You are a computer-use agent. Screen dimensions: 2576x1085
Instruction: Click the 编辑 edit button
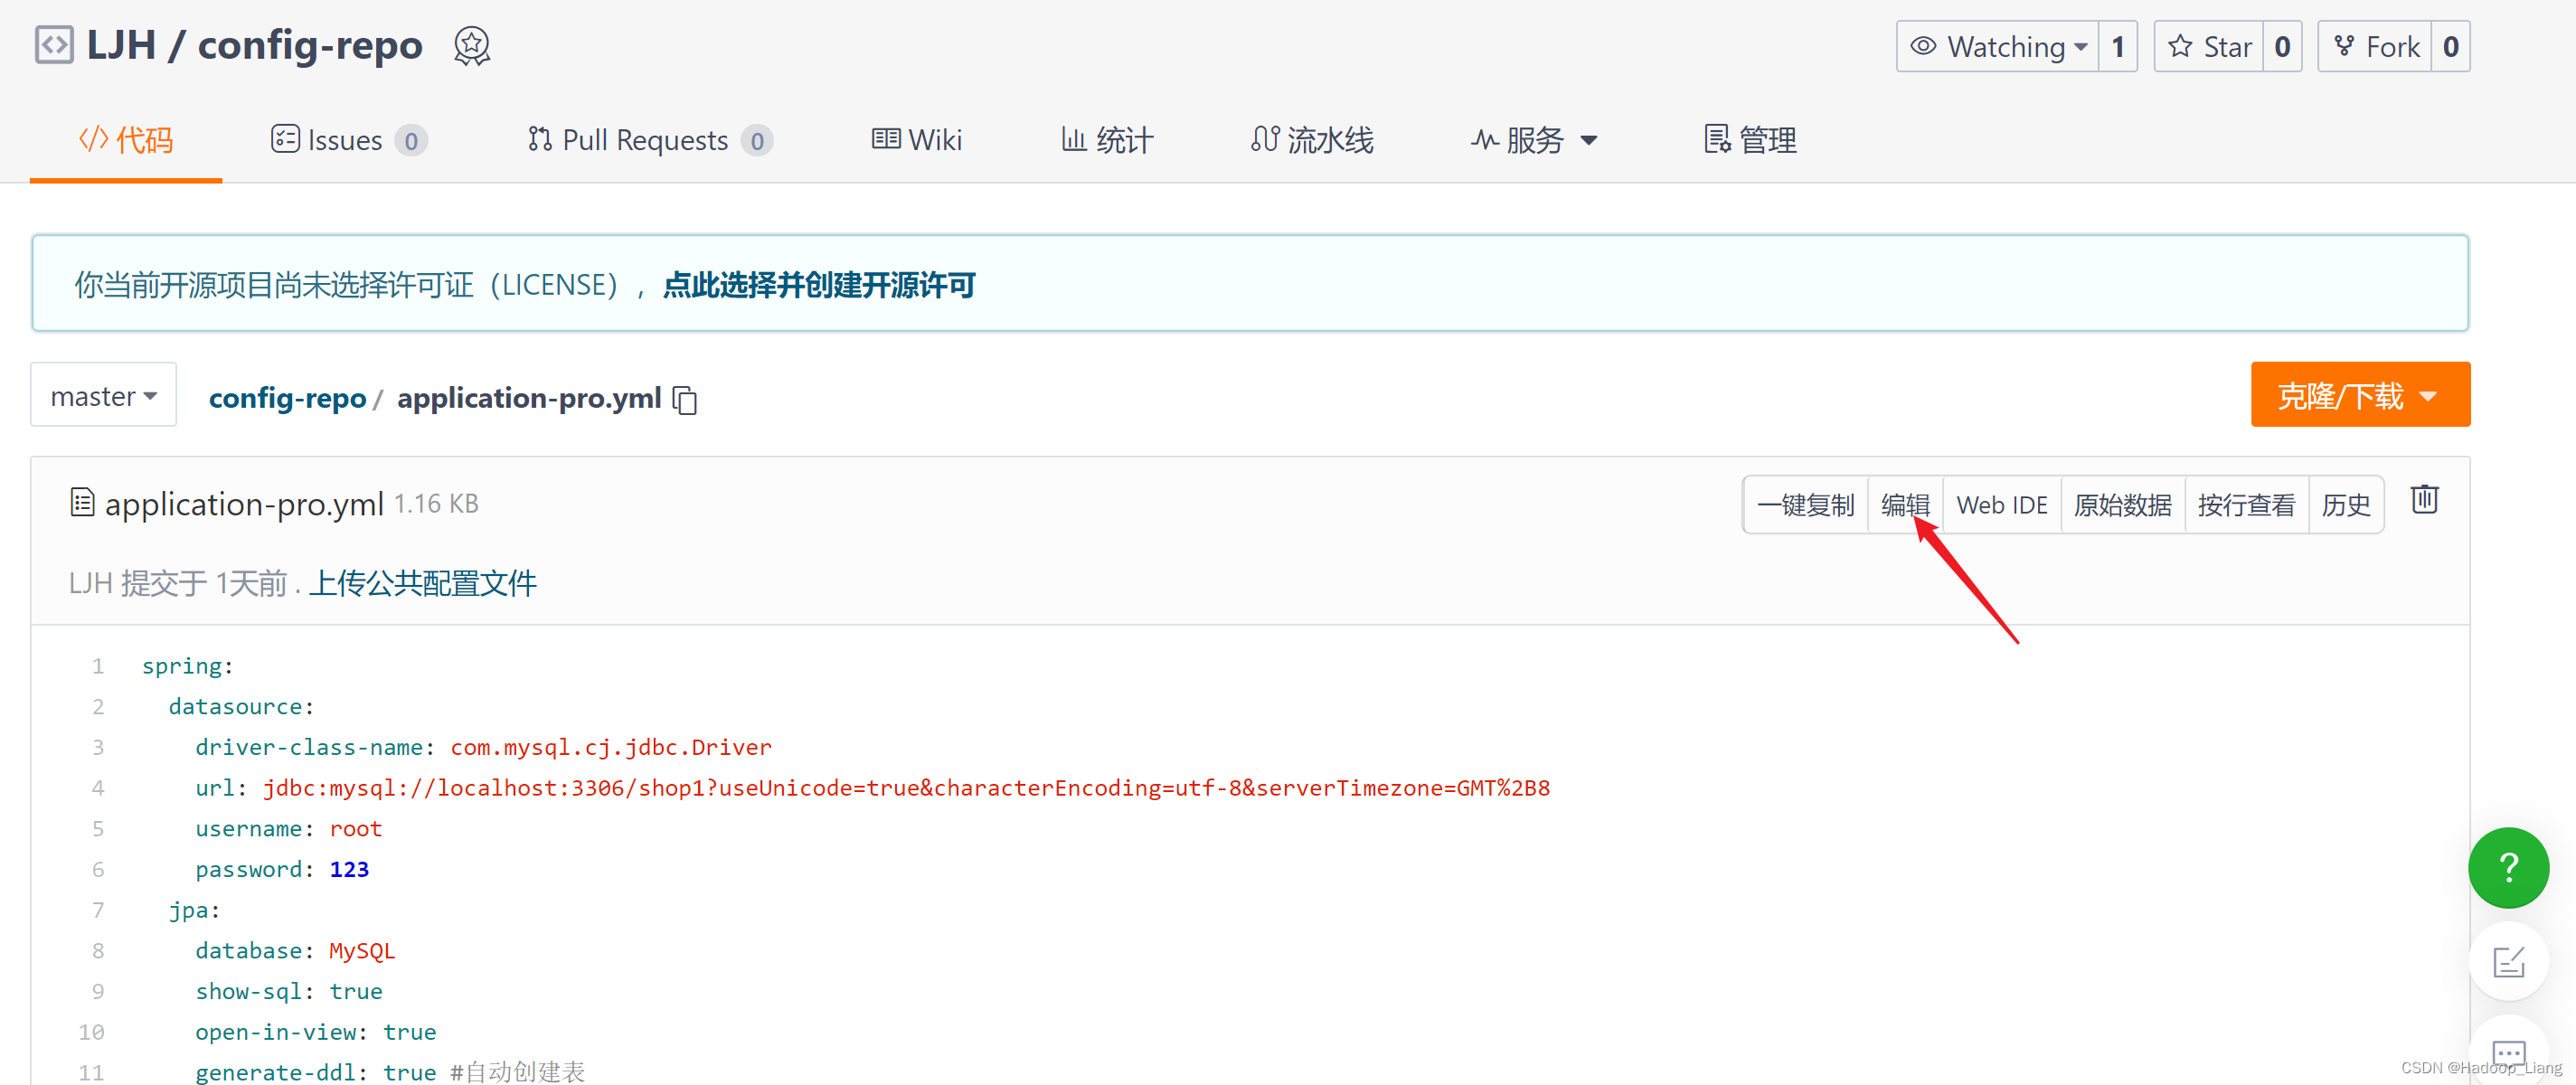pos(1904,504)
